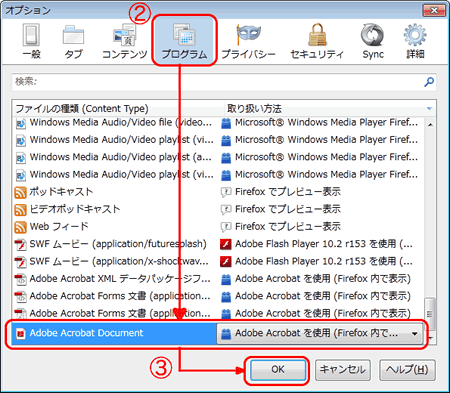Open the コンテンツ (Content) panel
Screen dimensions: 450x393
[x=124, y=41]
